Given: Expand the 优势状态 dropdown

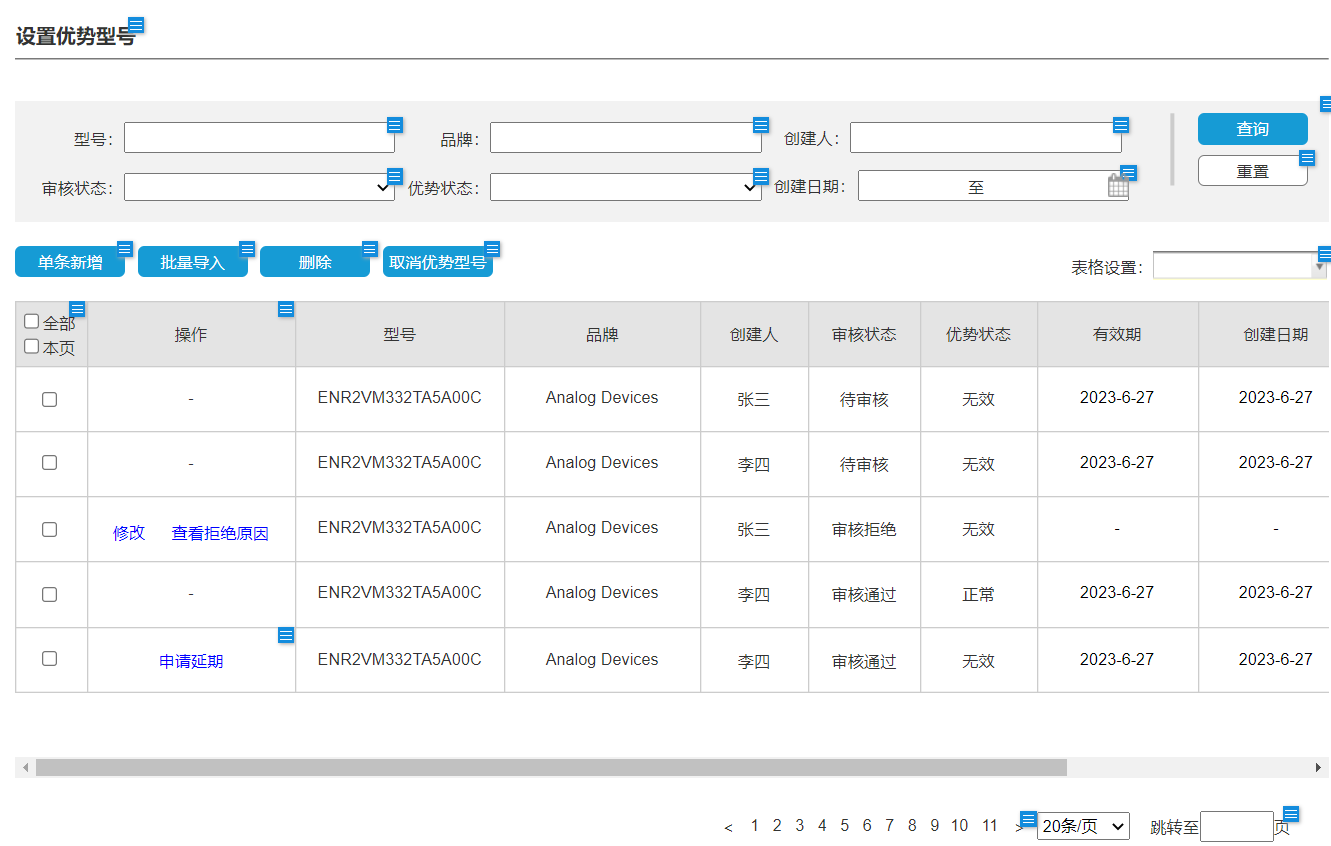Looking at the screenshot, I should (x=625, y=187).
